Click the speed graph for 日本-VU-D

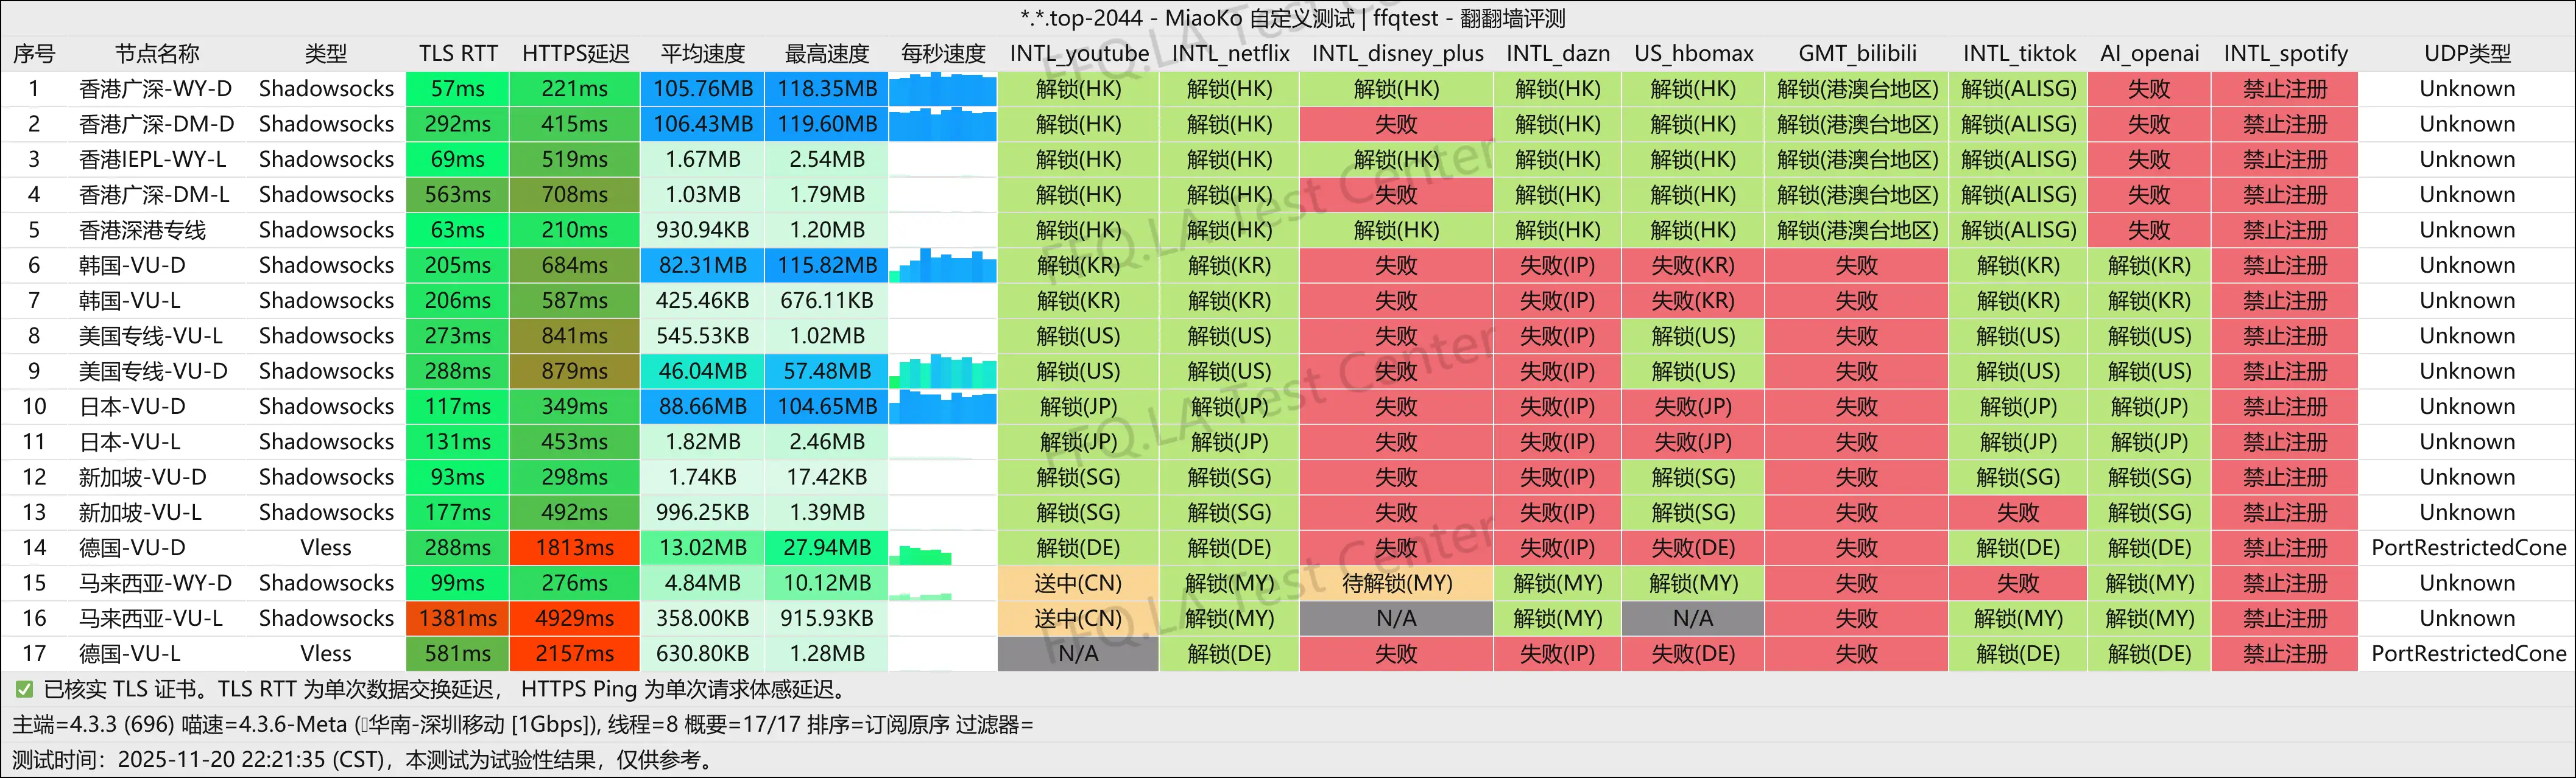pyautogui.click(x=942, y=406)
